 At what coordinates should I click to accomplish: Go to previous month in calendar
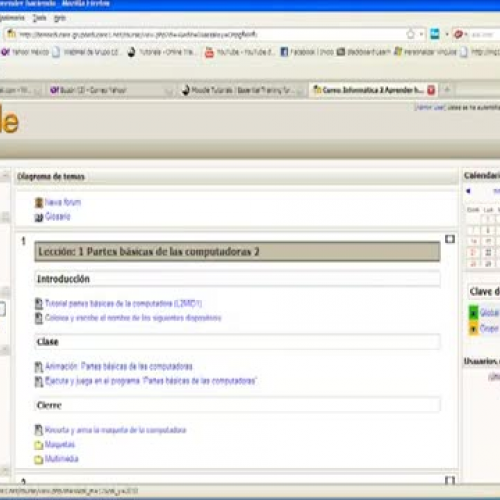point(468,191)
